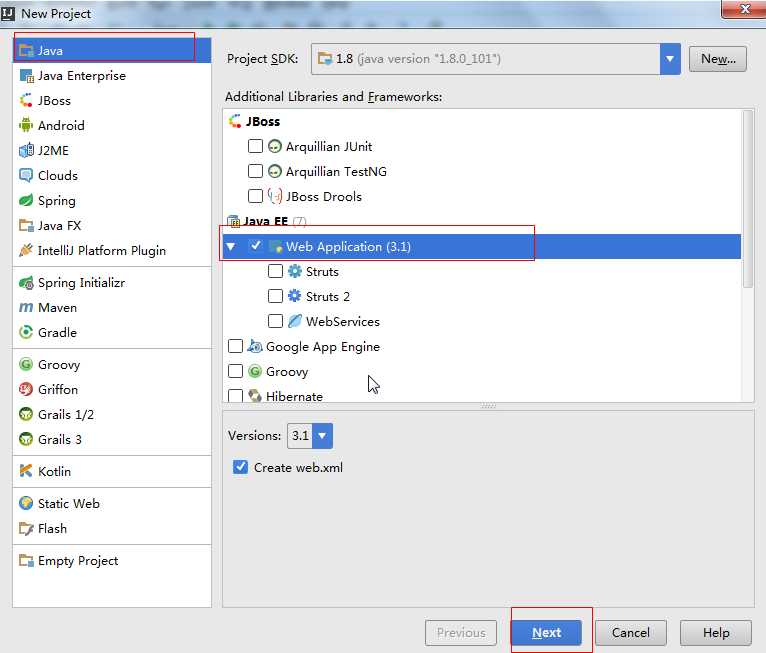This screenshot has height=653, width=766.
Task: Uncheck the Web Application (3.1) checkbox
Action: coord(255,246)
